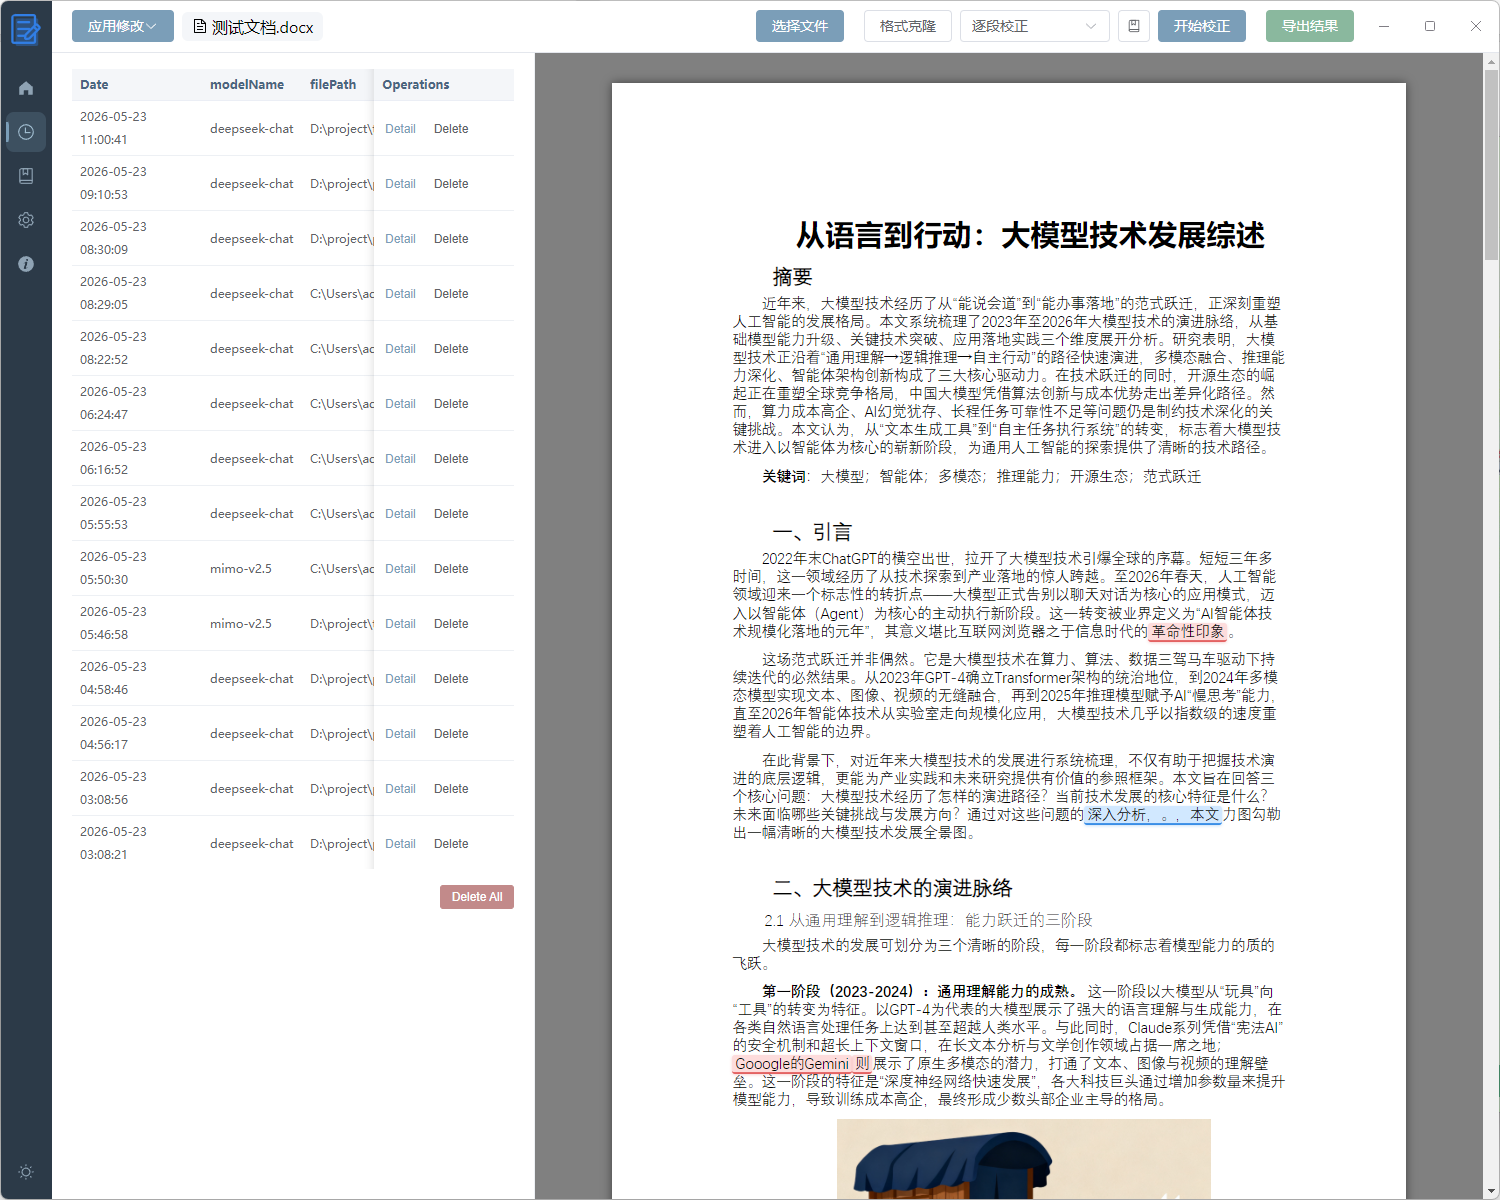Expand the 应用修改 dropdown button
This screenshot has width=1500, height=1200.
coord(123,26)
